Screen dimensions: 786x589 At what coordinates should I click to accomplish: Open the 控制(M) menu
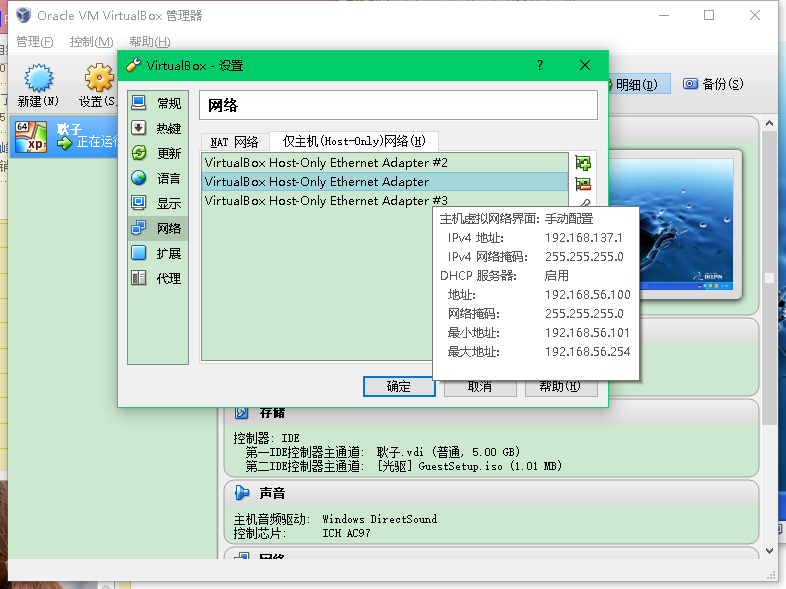[x=91, y=42]
